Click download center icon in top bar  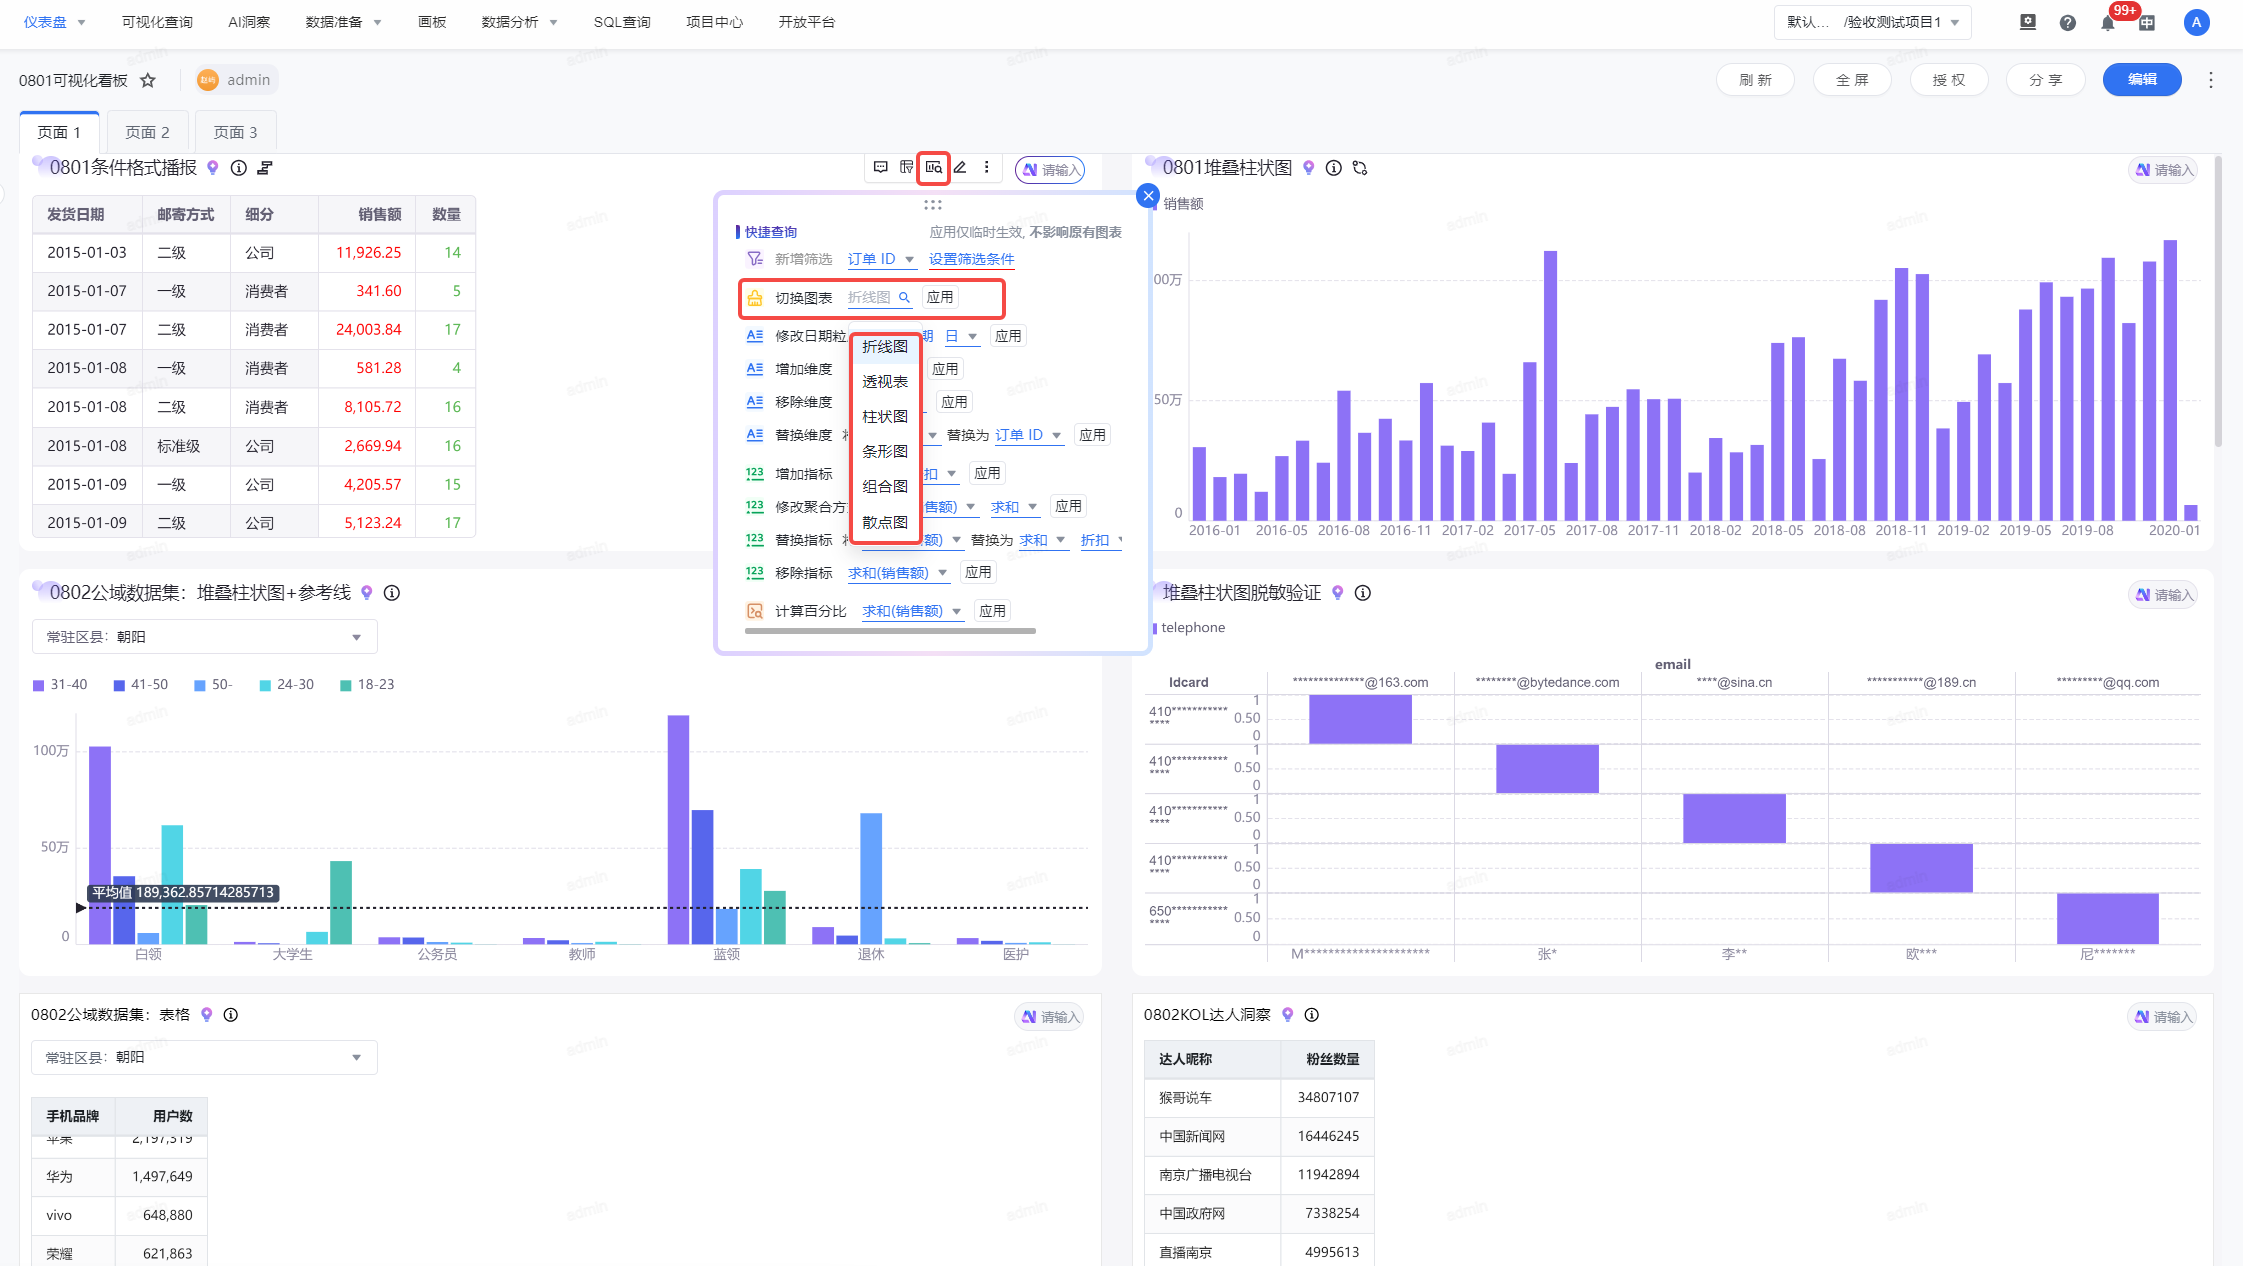(x=2028, y=22)
